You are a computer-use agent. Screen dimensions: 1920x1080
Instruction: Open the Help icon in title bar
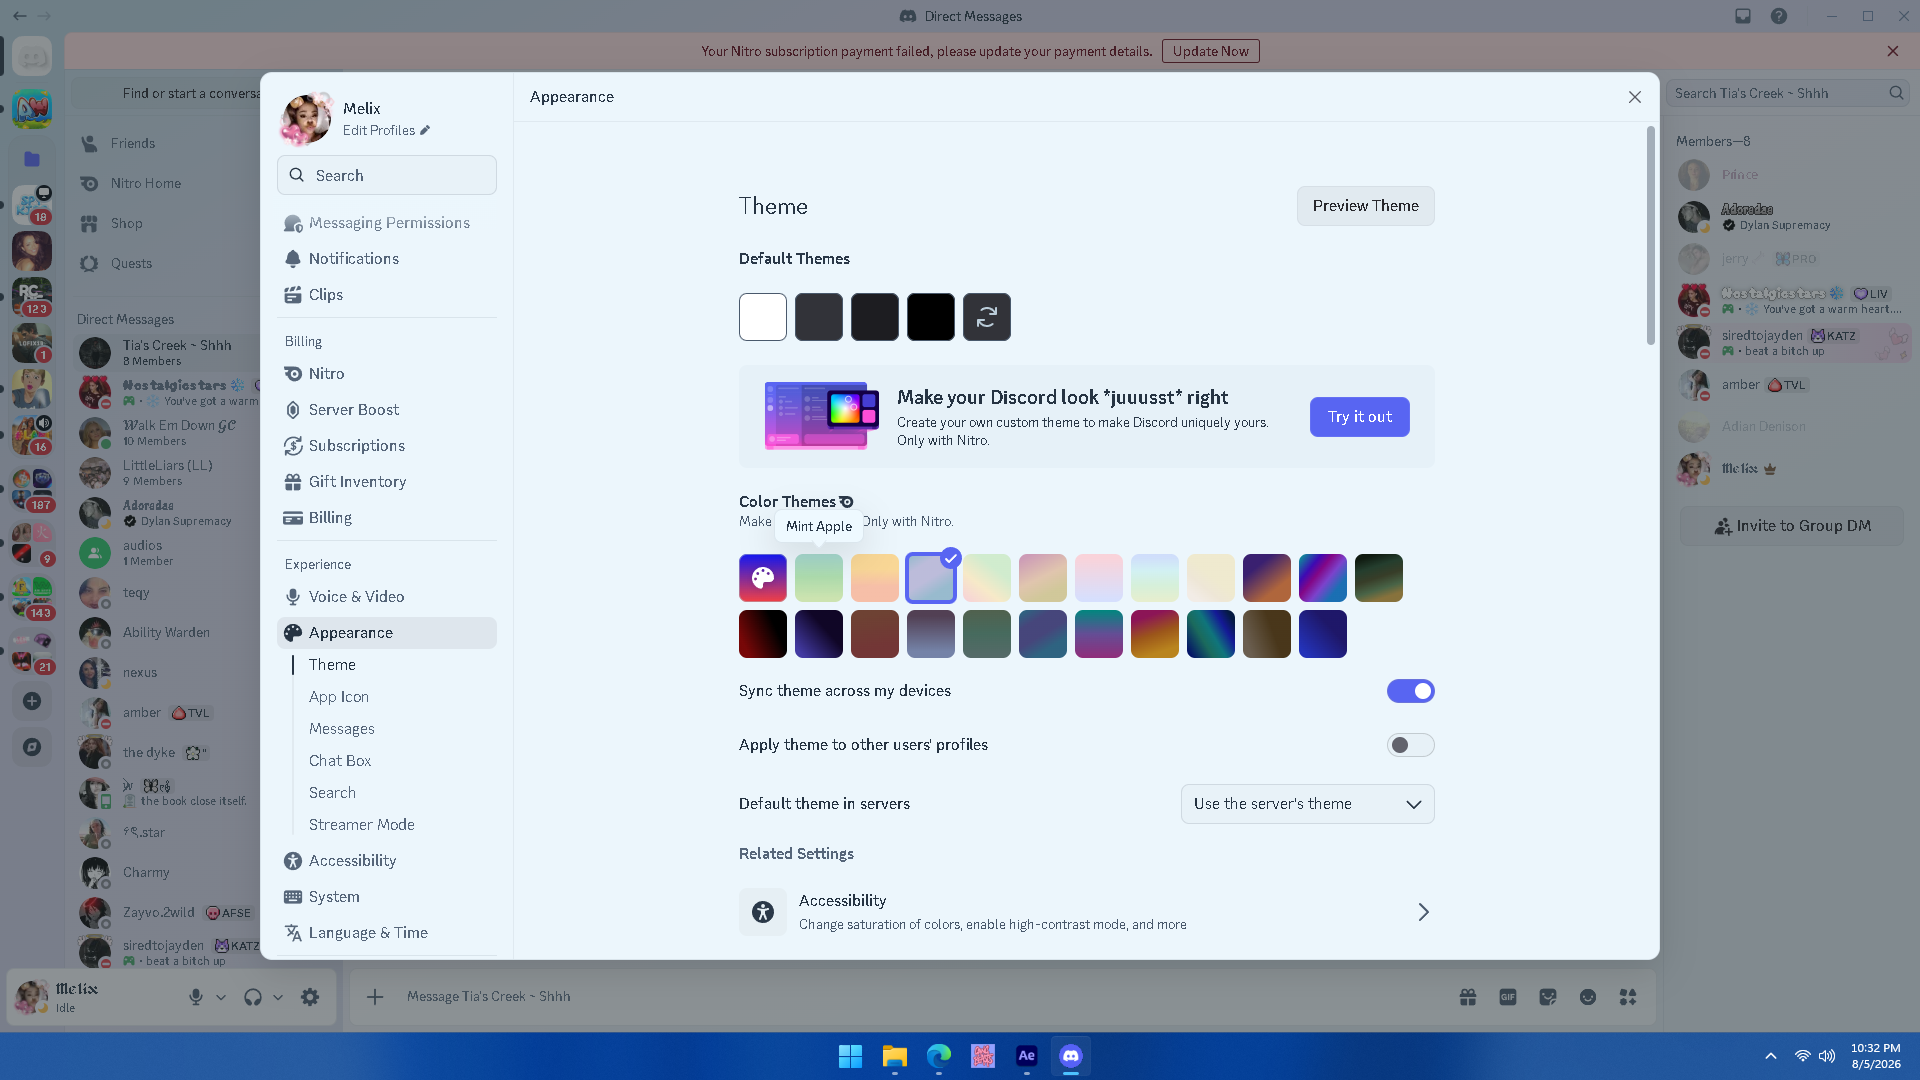click(1779, 16)
